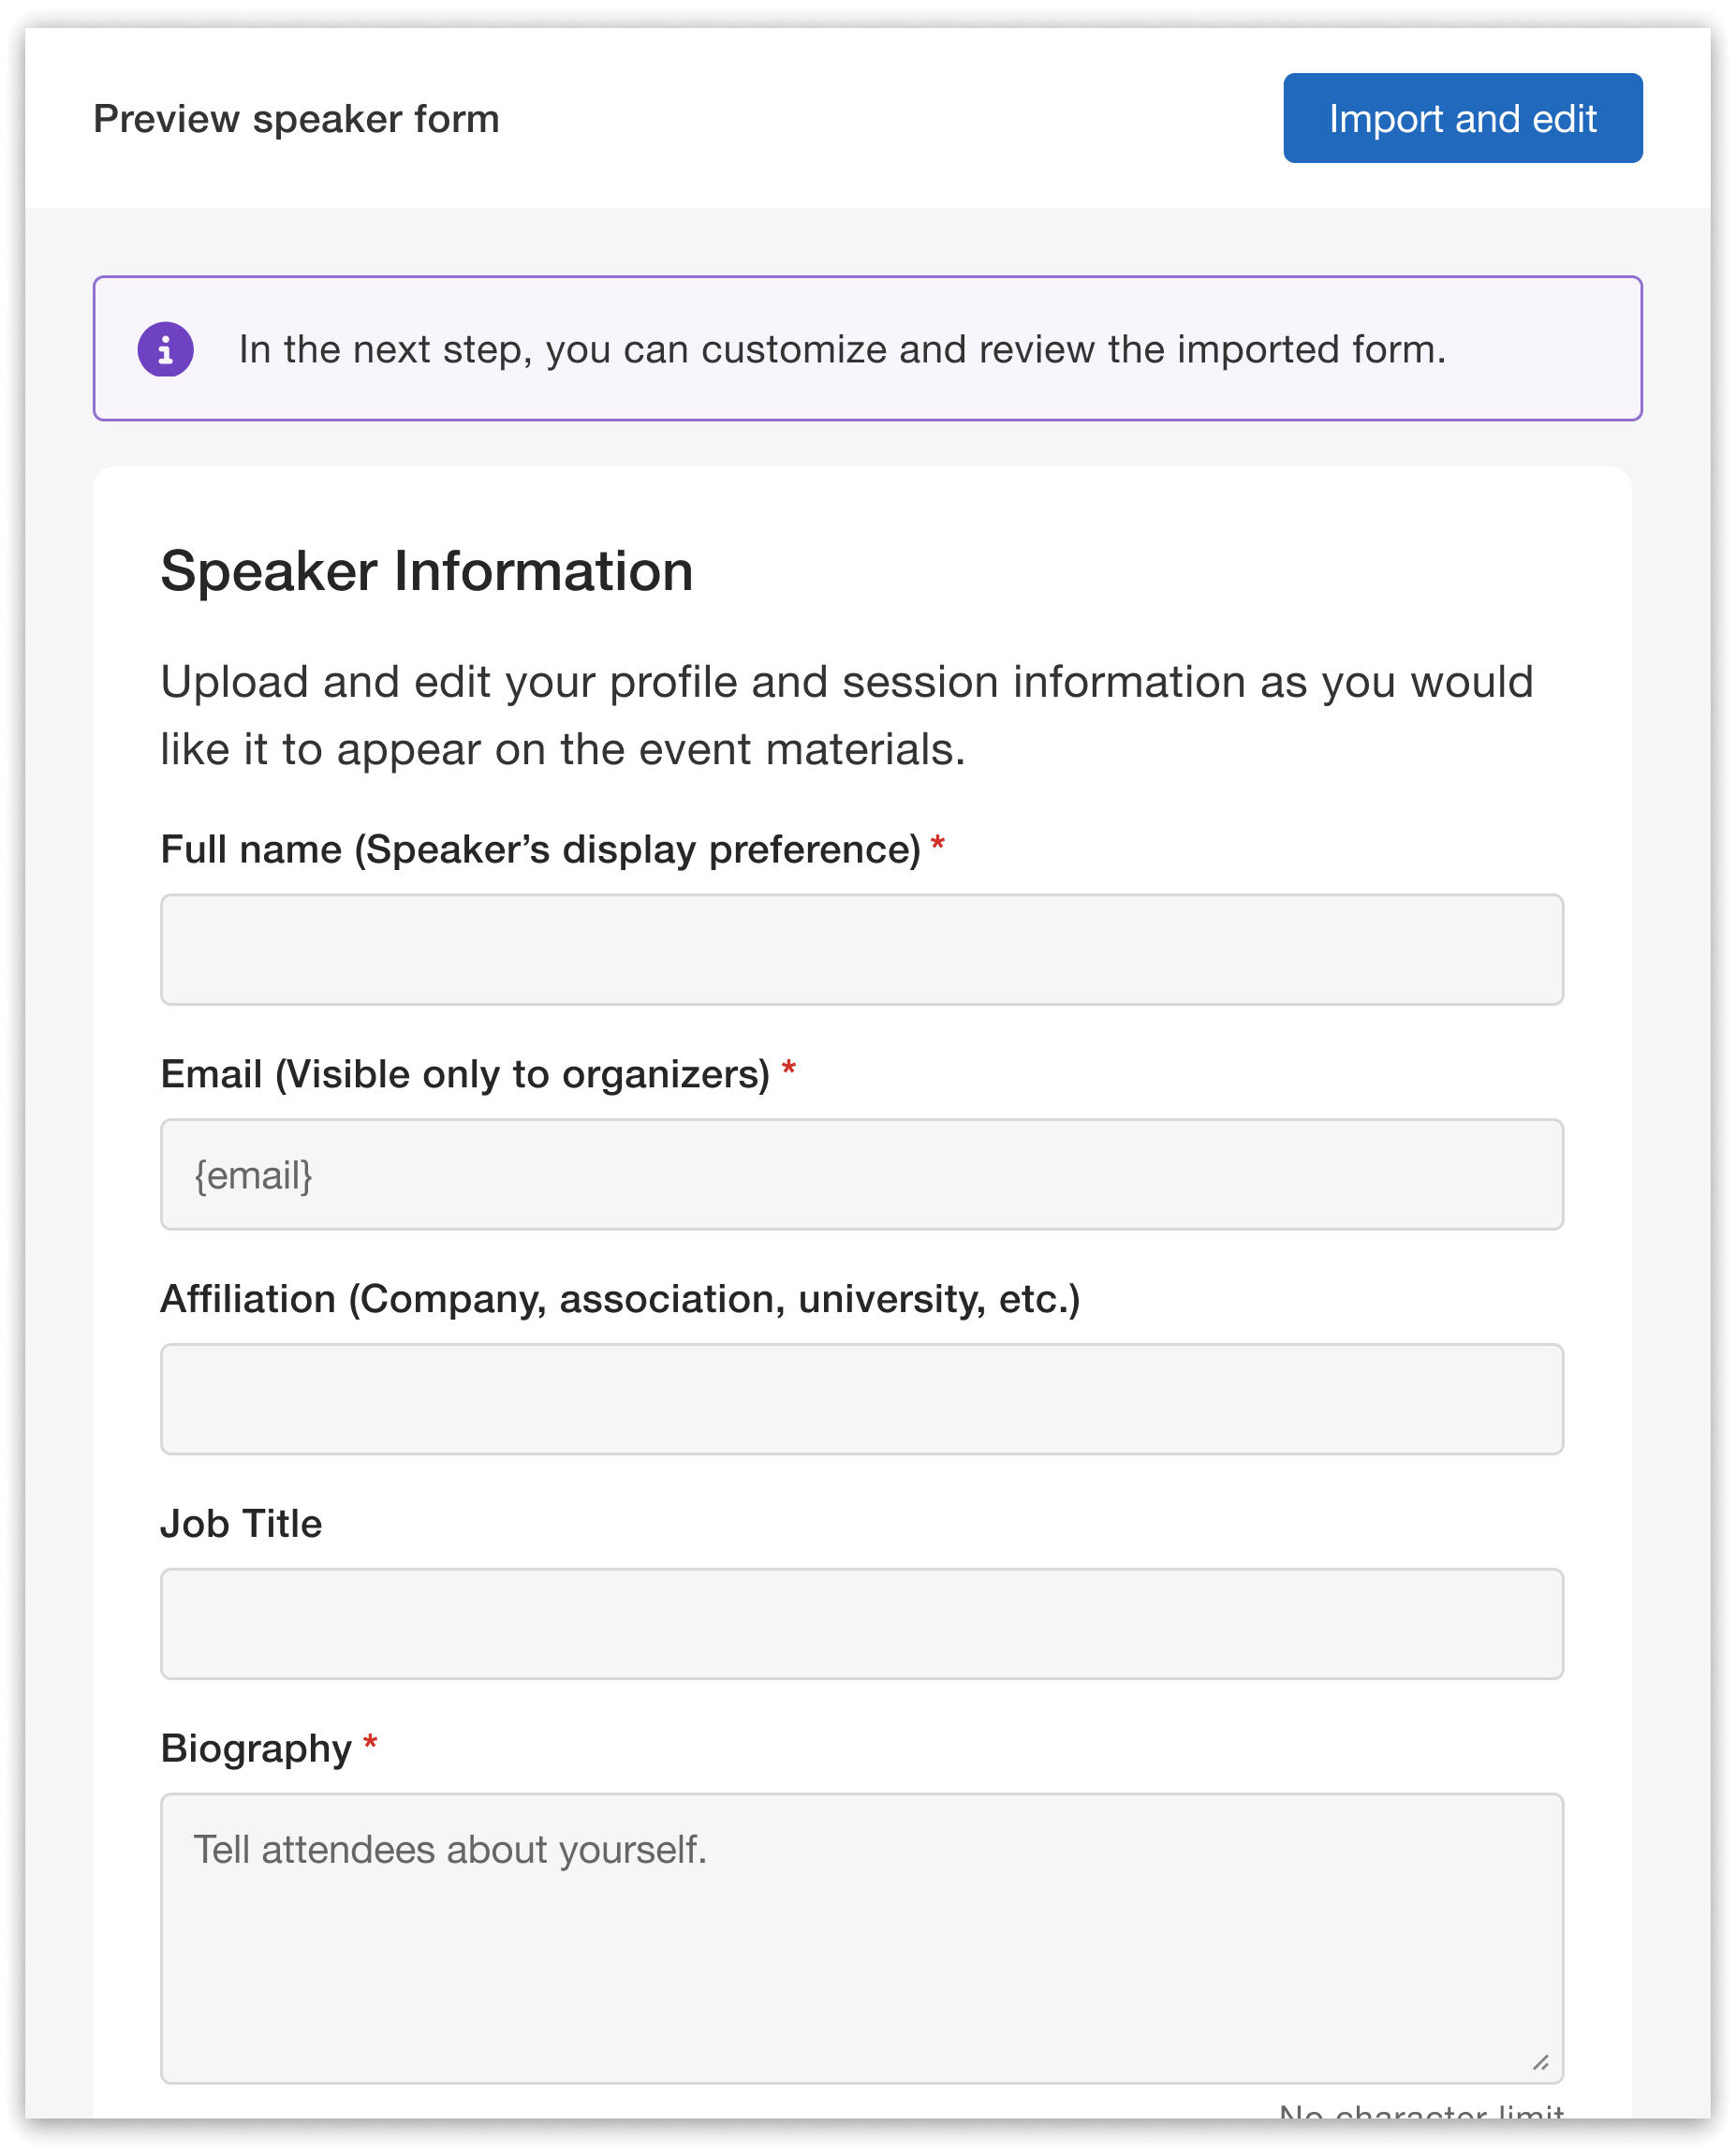
Task: Click the Preview speaker form heading
Action: click(295, 118)
